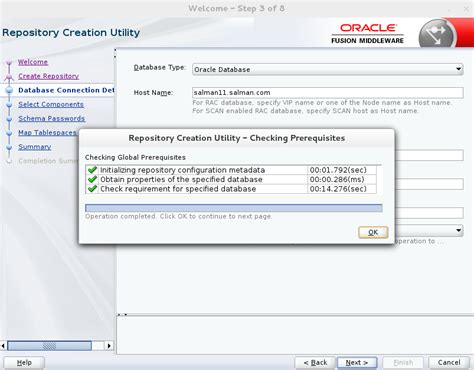Click the green check for Obtain properties row
The image size is (474, 370).
tap(92, 179)
